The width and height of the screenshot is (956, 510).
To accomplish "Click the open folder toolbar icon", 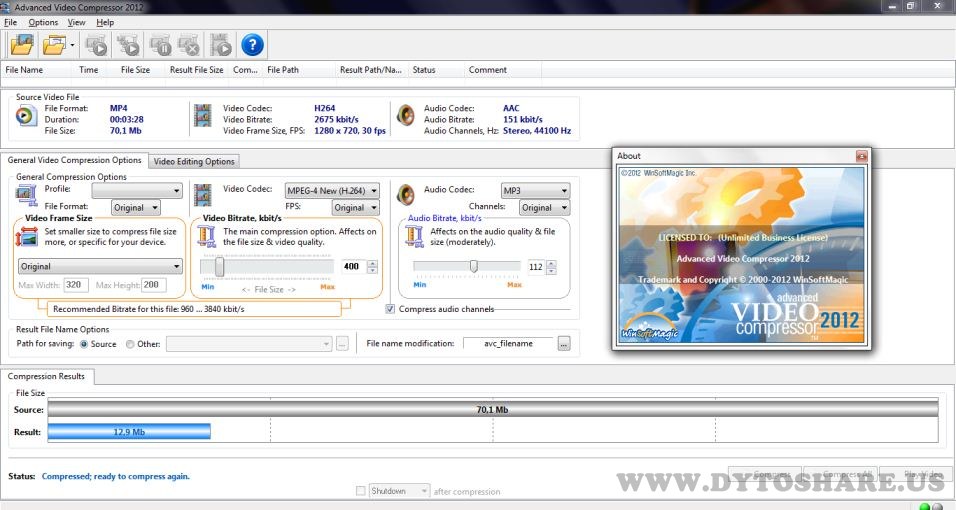I will [x=54, y=45].
